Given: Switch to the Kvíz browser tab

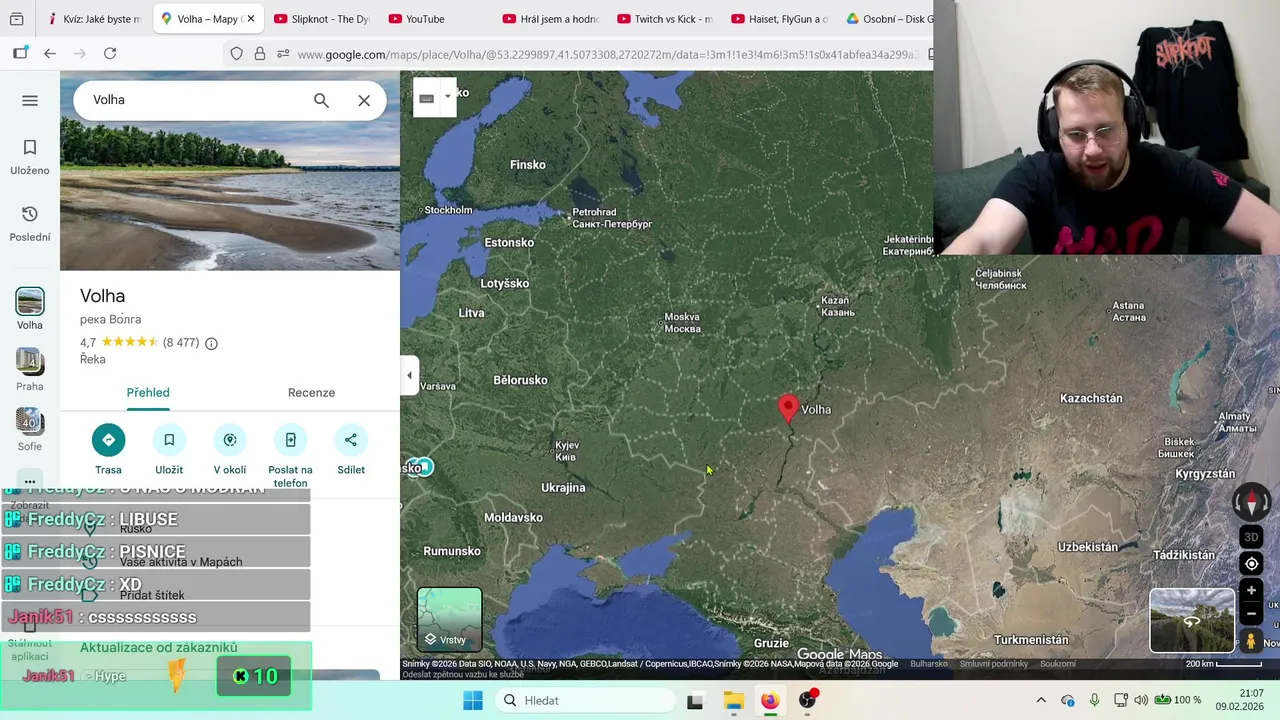Looking at the screenshot, I should tap(95, 19).
